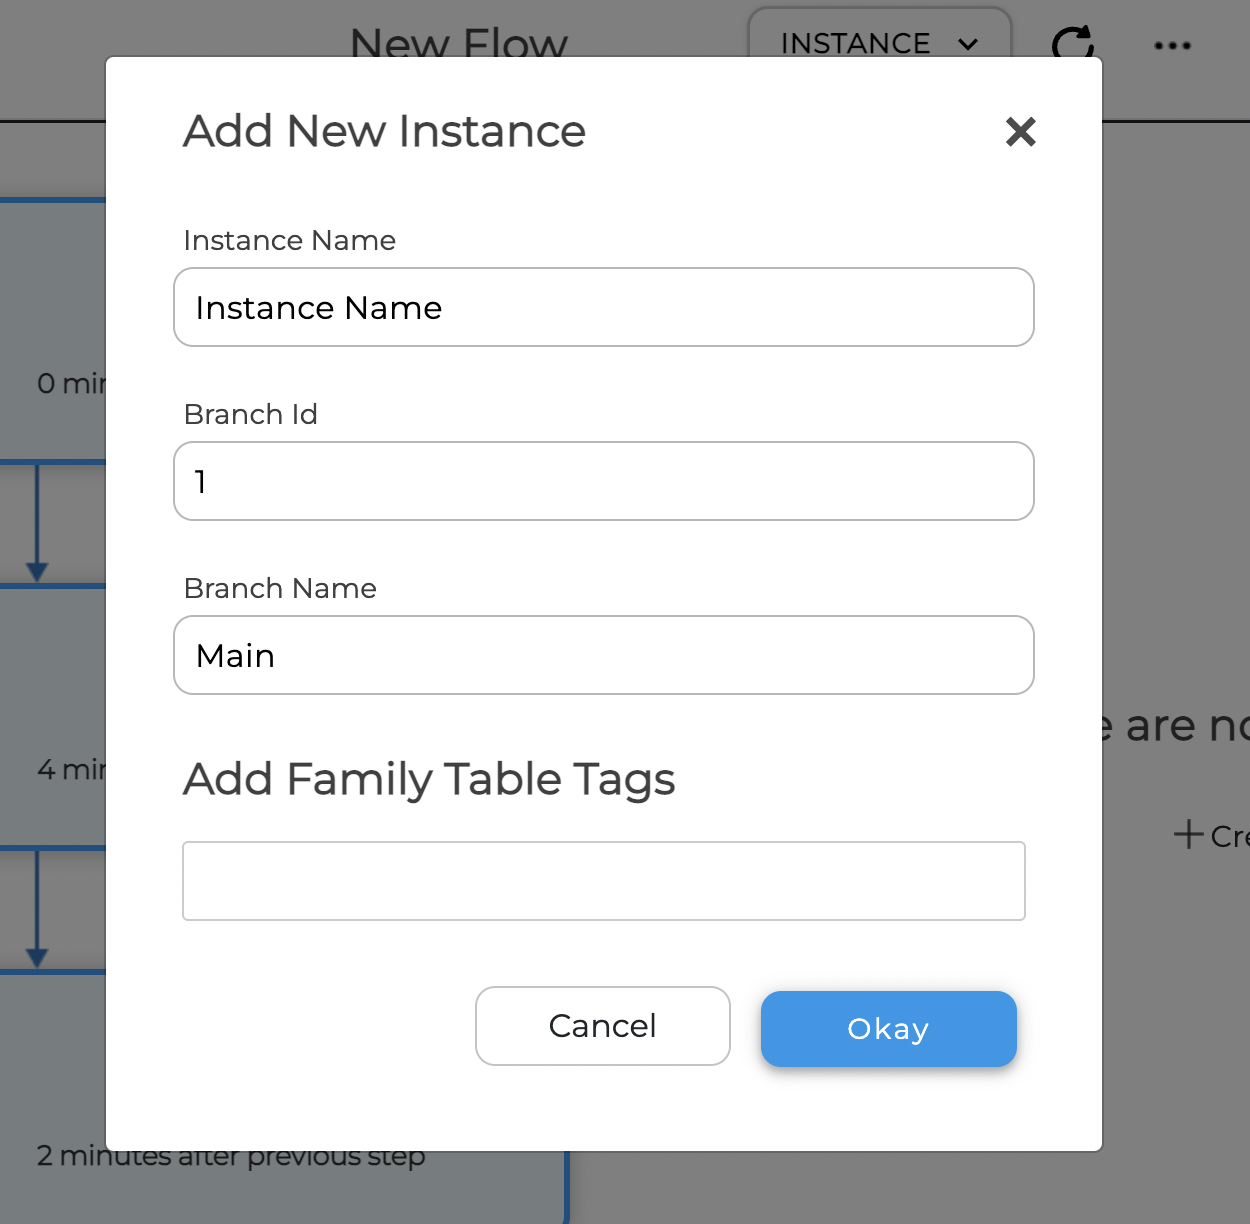
Task: Click the 2 minutes after previous step label
Action: pyautogui.click(x=231, y=1156)
